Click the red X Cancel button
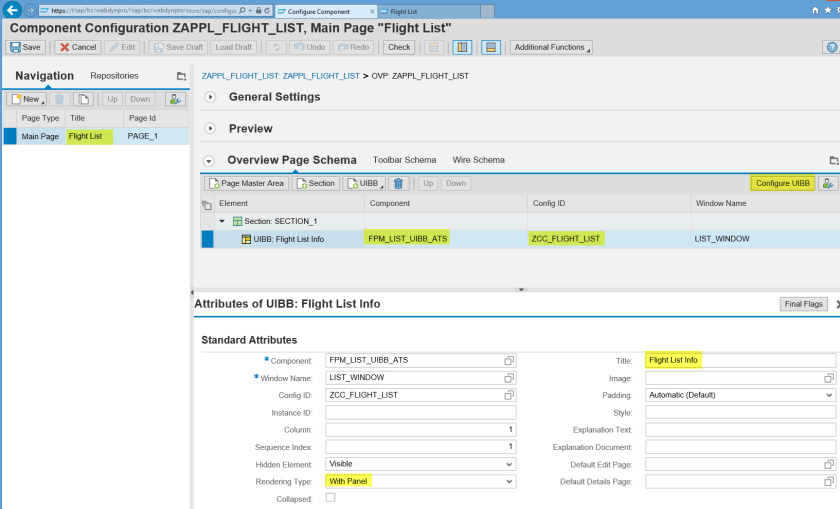 coord(77,47)
